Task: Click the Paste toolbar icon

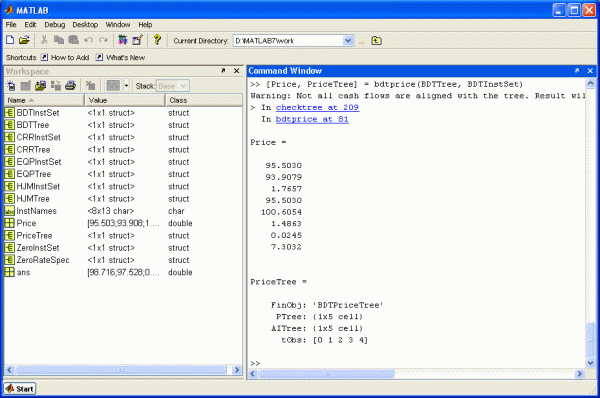Action: tap(73, 40)
